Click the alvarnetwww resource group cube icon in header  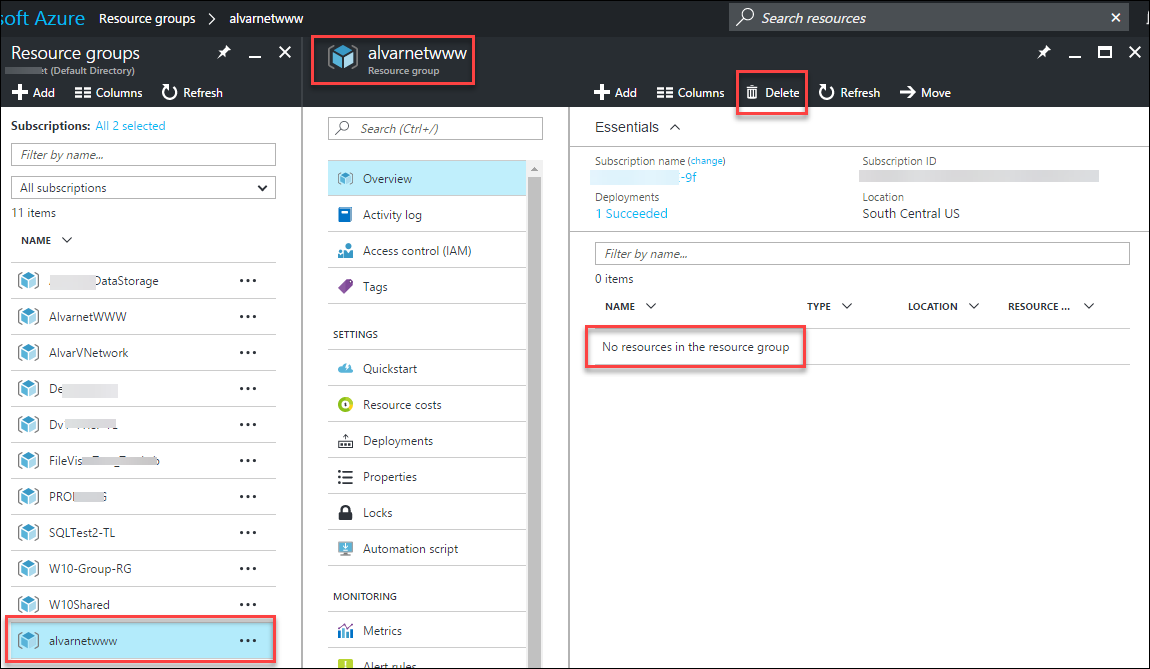coord(343,56)
